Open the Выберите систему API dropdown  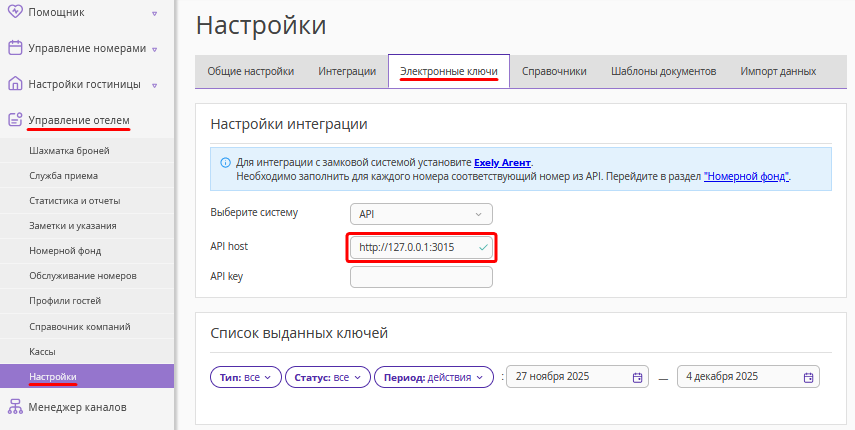(x=421, y=213)
